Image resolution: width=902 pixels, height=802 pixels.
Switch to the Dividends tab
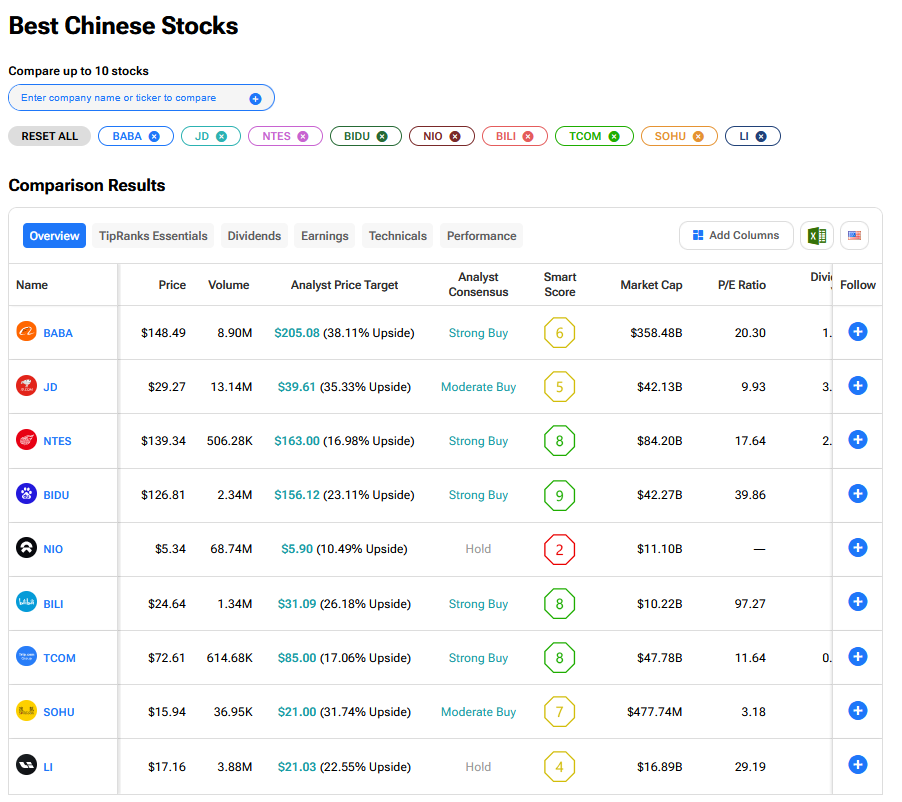pyautogui.click(x=254, y=236)
